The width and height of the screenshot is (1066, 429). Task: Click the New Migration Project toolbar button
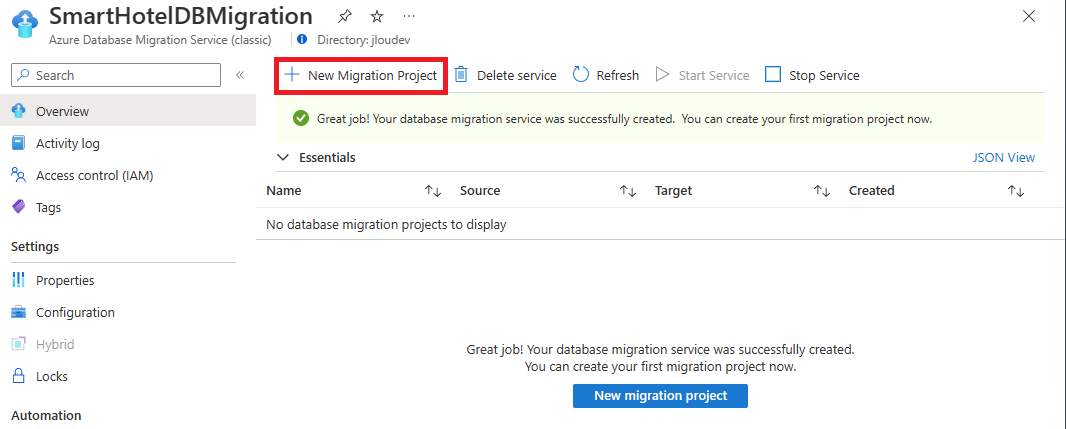[x=360, y=75]
